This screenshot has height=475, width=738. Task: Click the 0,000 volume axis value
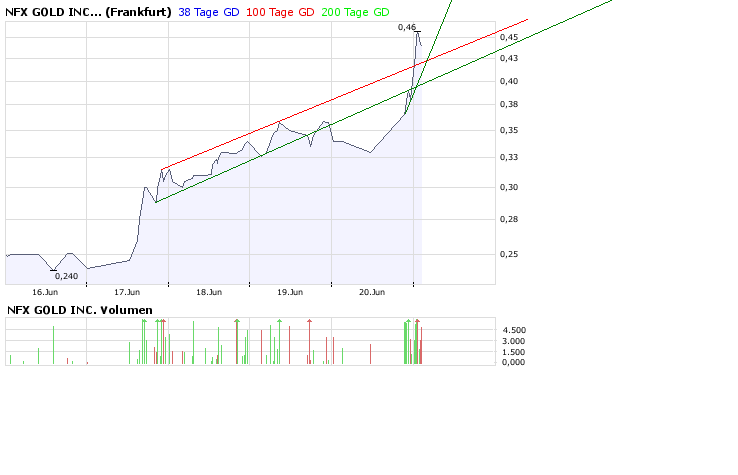[513, 362]
